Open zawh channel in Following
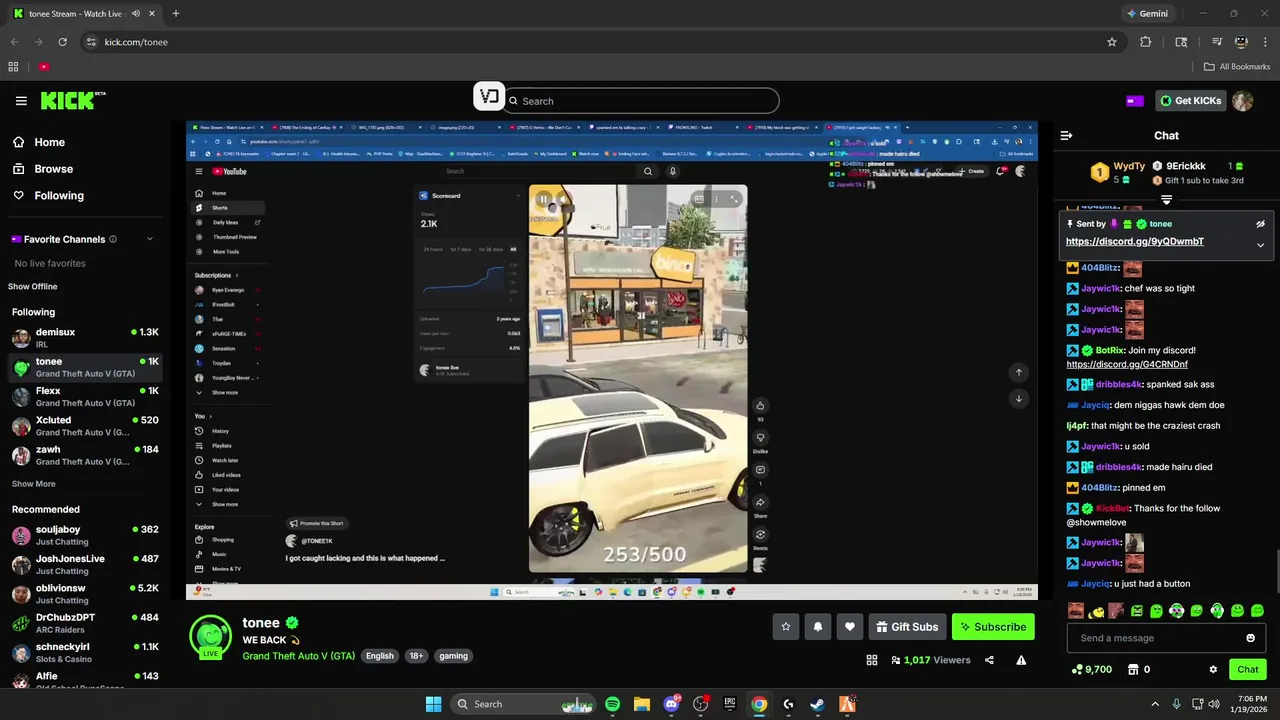The width and height of the screenshot is (1280, 720). [x=85, y=455]
